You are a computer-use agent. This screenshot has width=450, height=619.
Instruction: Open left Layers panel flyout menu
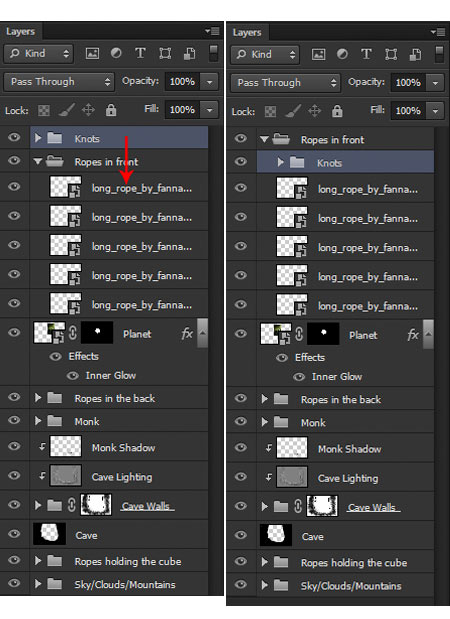coord(212,31)
